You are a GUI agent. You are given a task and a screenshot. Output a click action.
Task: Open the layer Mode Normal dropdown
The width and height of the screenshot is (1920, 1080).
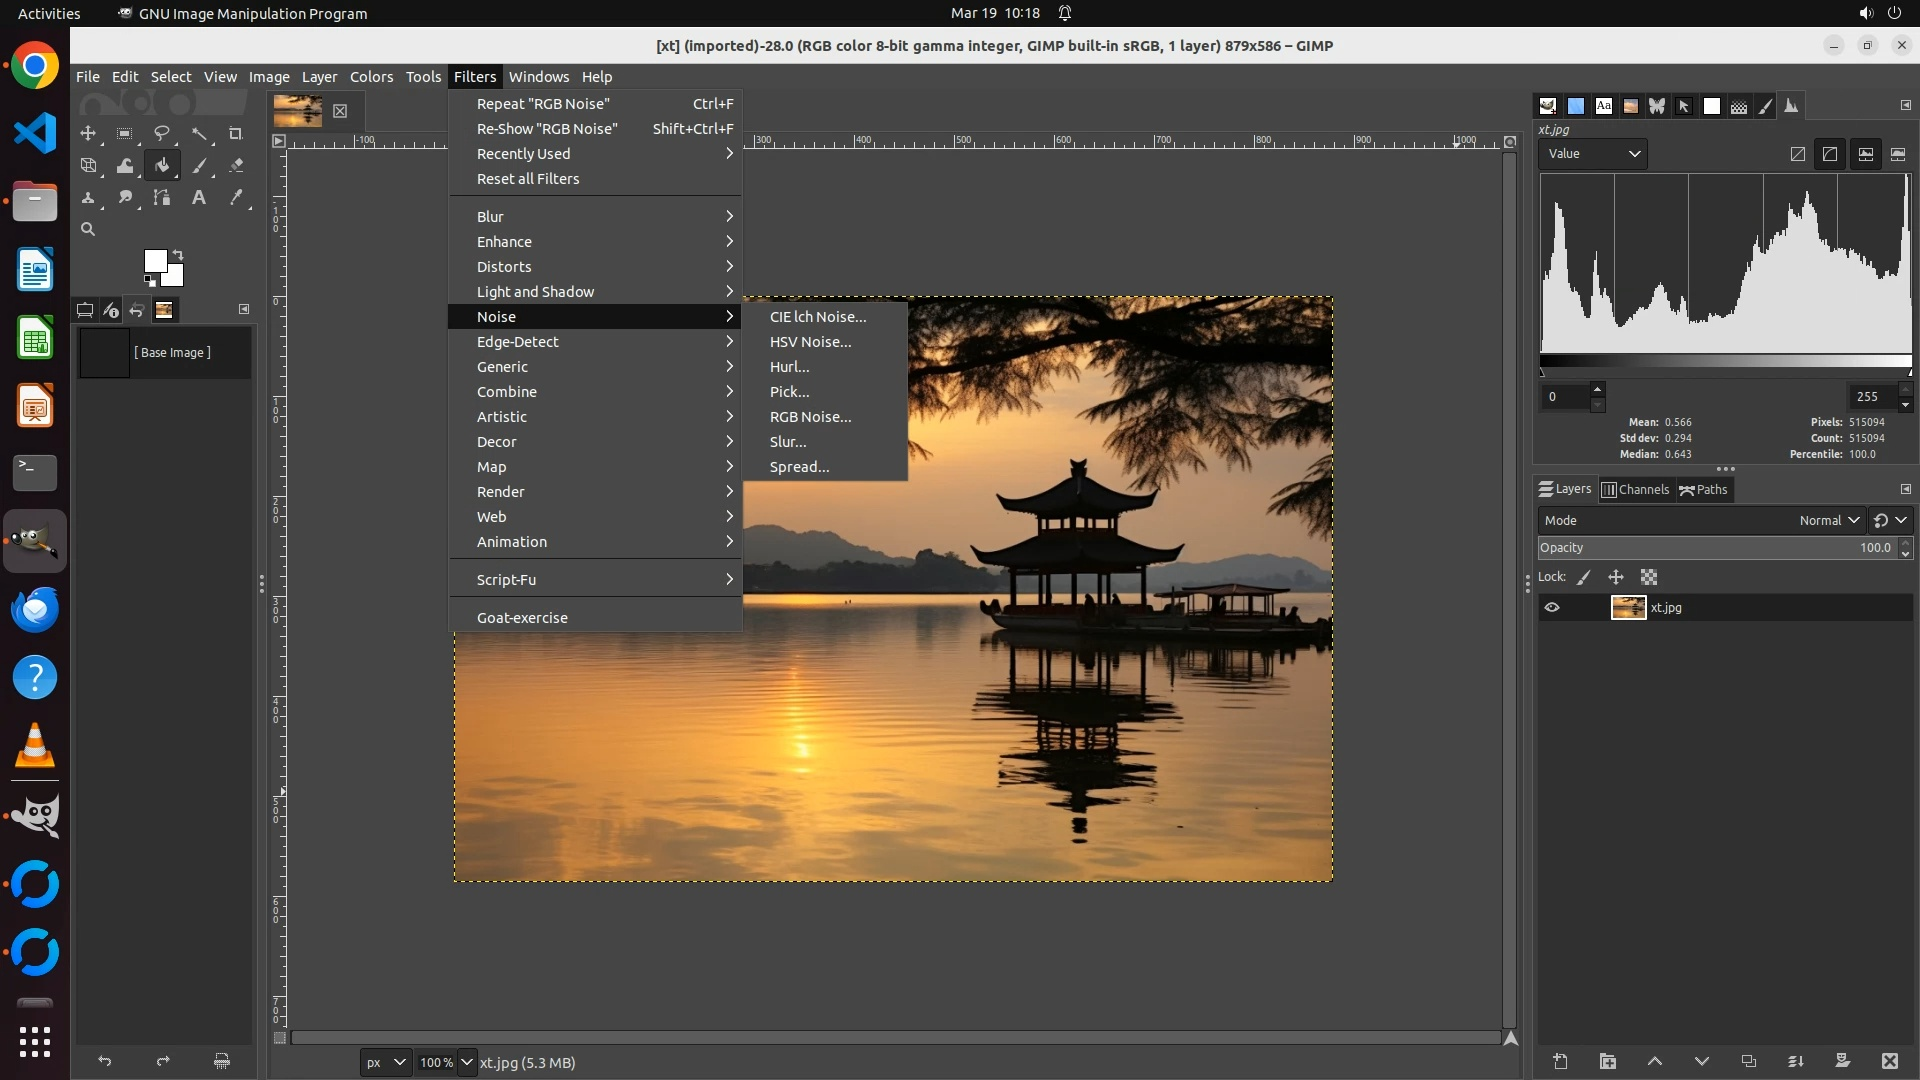[1828, 520]
